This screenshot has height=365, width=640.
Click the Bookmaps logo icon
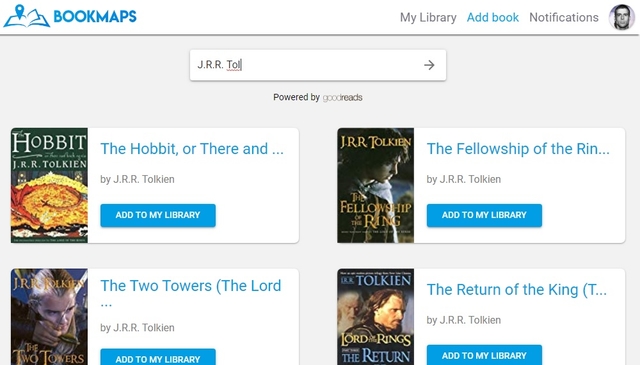click(27, 16)
